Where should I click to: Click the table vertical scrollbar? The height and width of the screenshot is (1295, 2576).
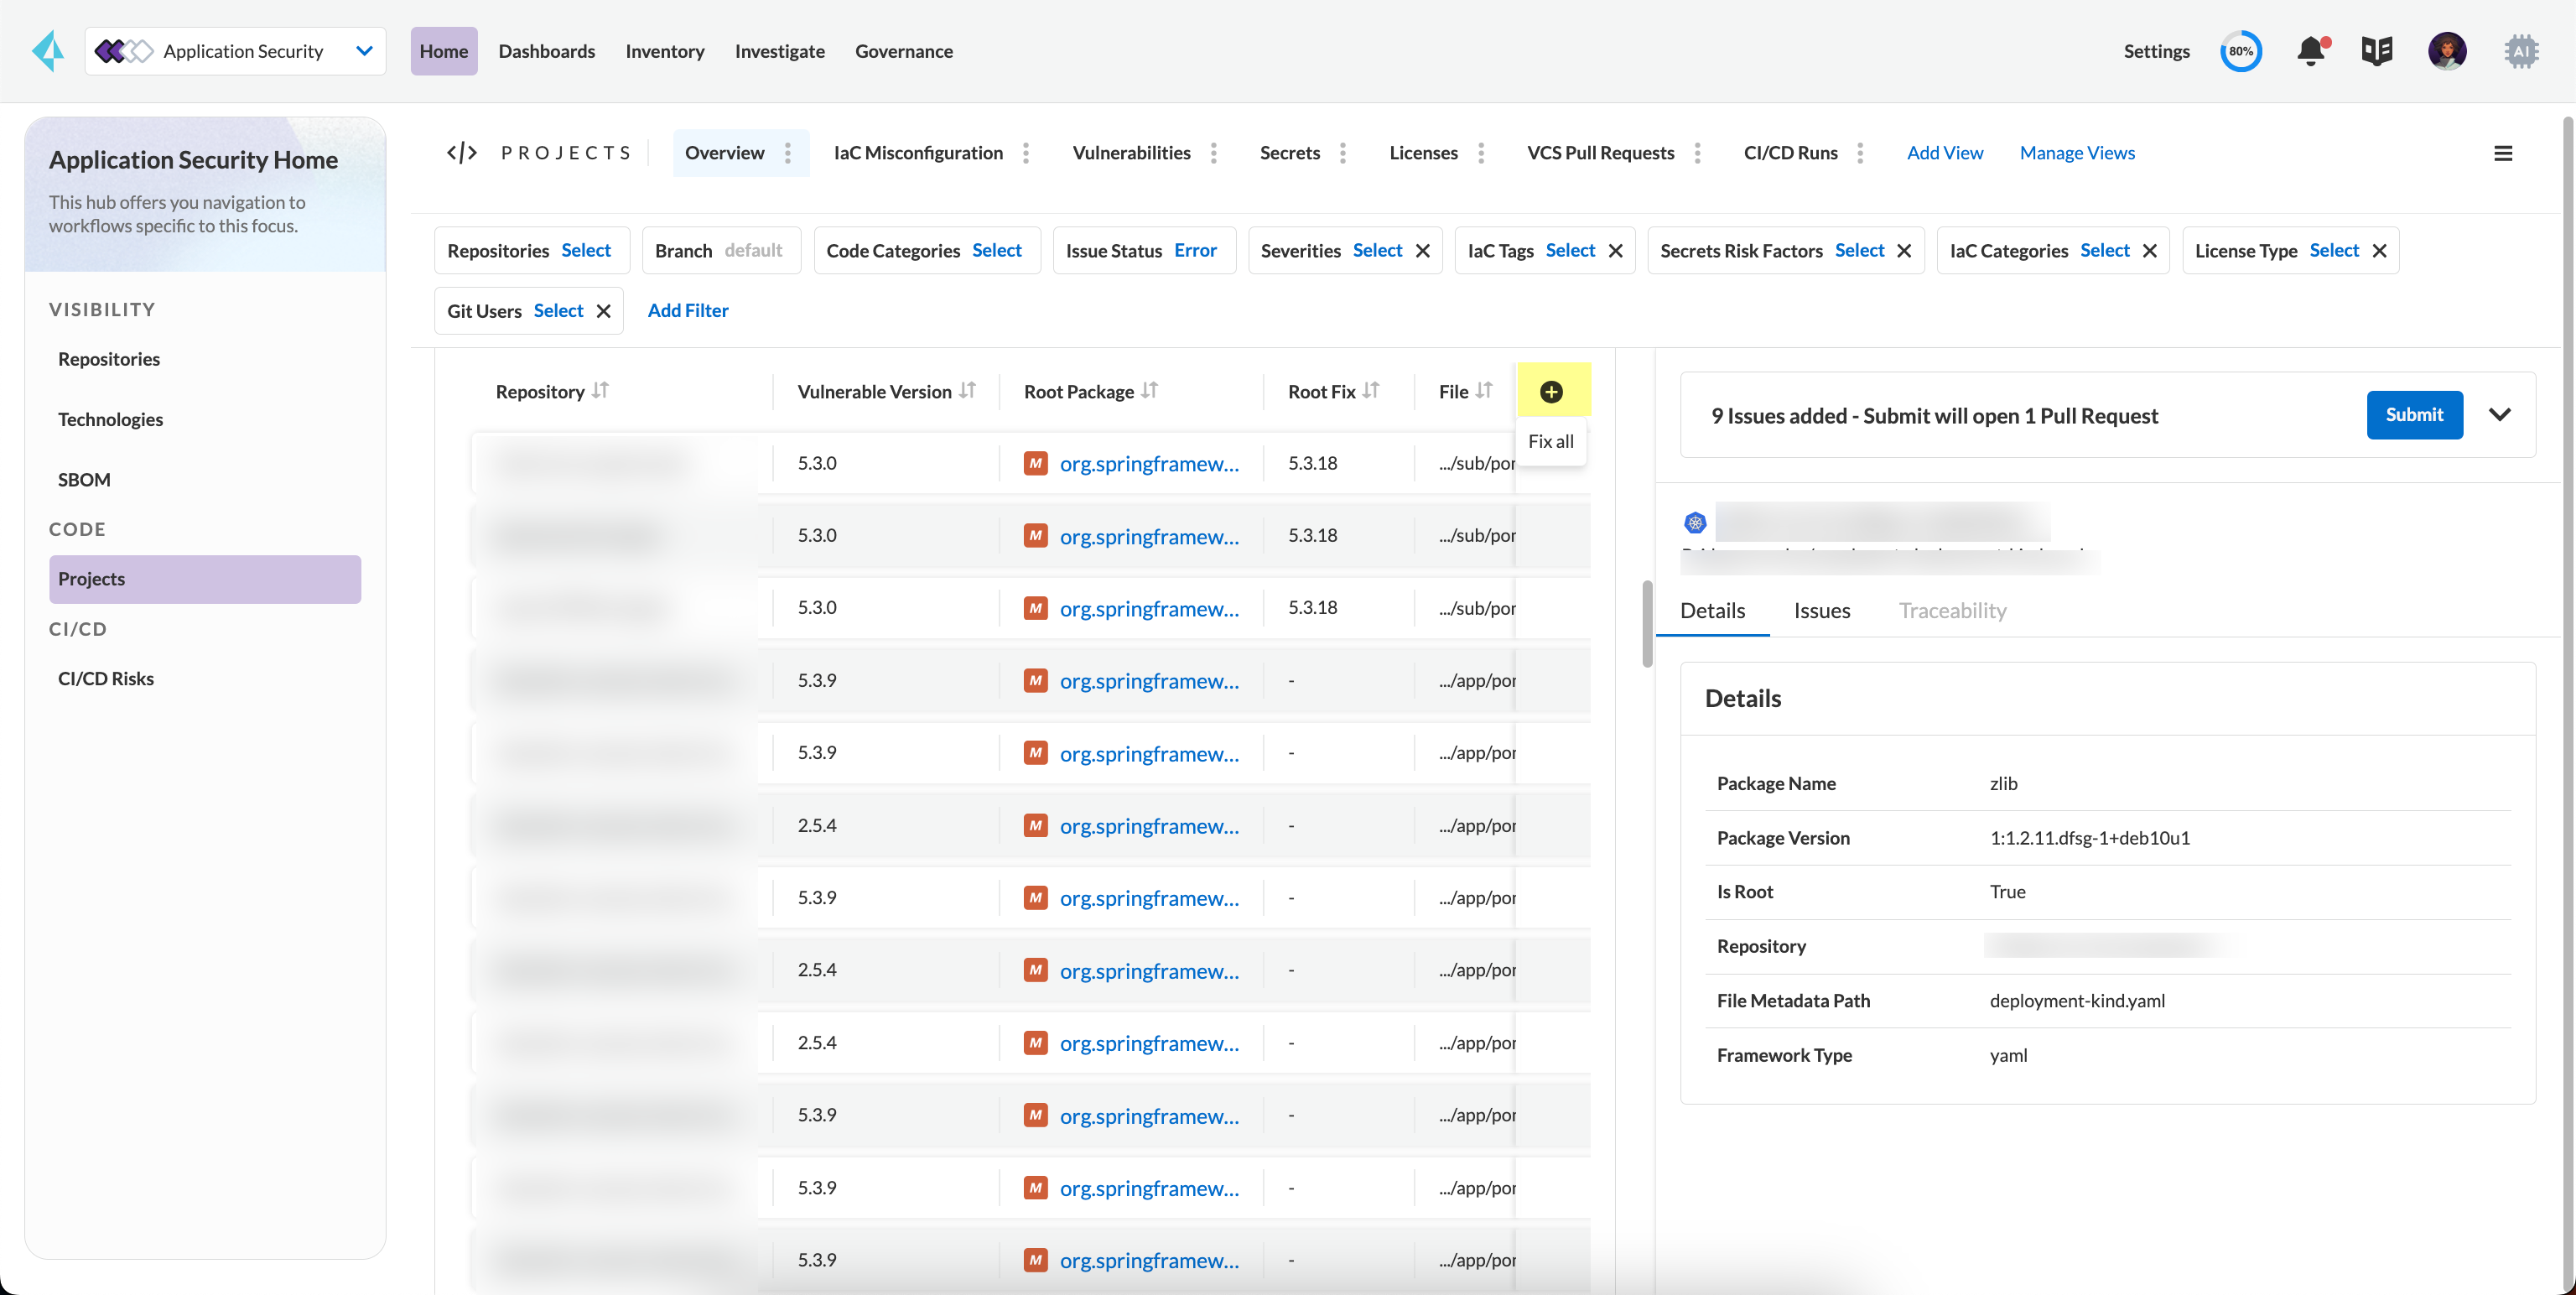[x=1647, y=623]
